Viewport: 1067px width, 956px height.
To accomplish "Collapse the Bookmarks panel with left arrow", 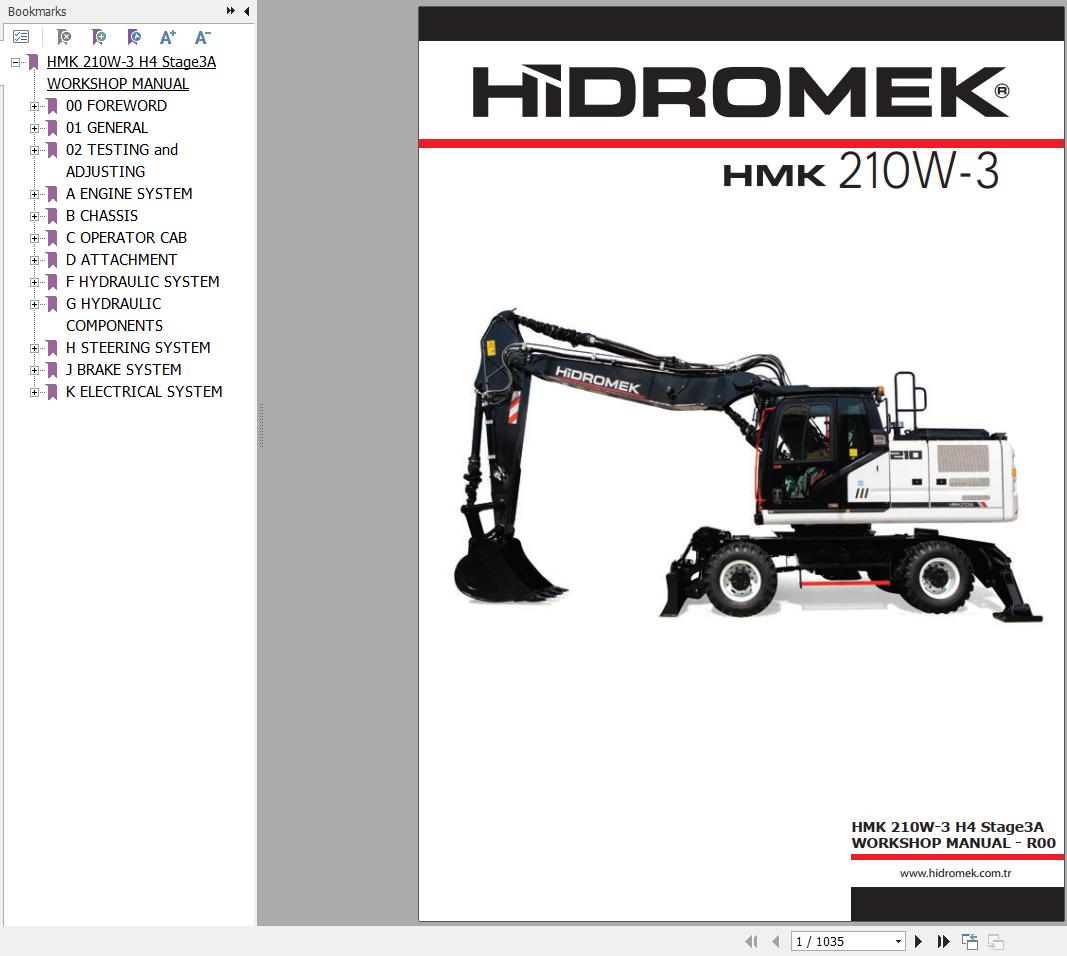I will point(246,11).
